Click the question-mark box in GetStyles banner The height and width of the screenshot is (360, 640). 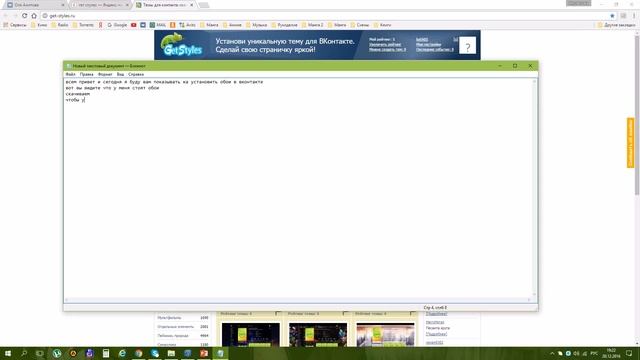467,45
